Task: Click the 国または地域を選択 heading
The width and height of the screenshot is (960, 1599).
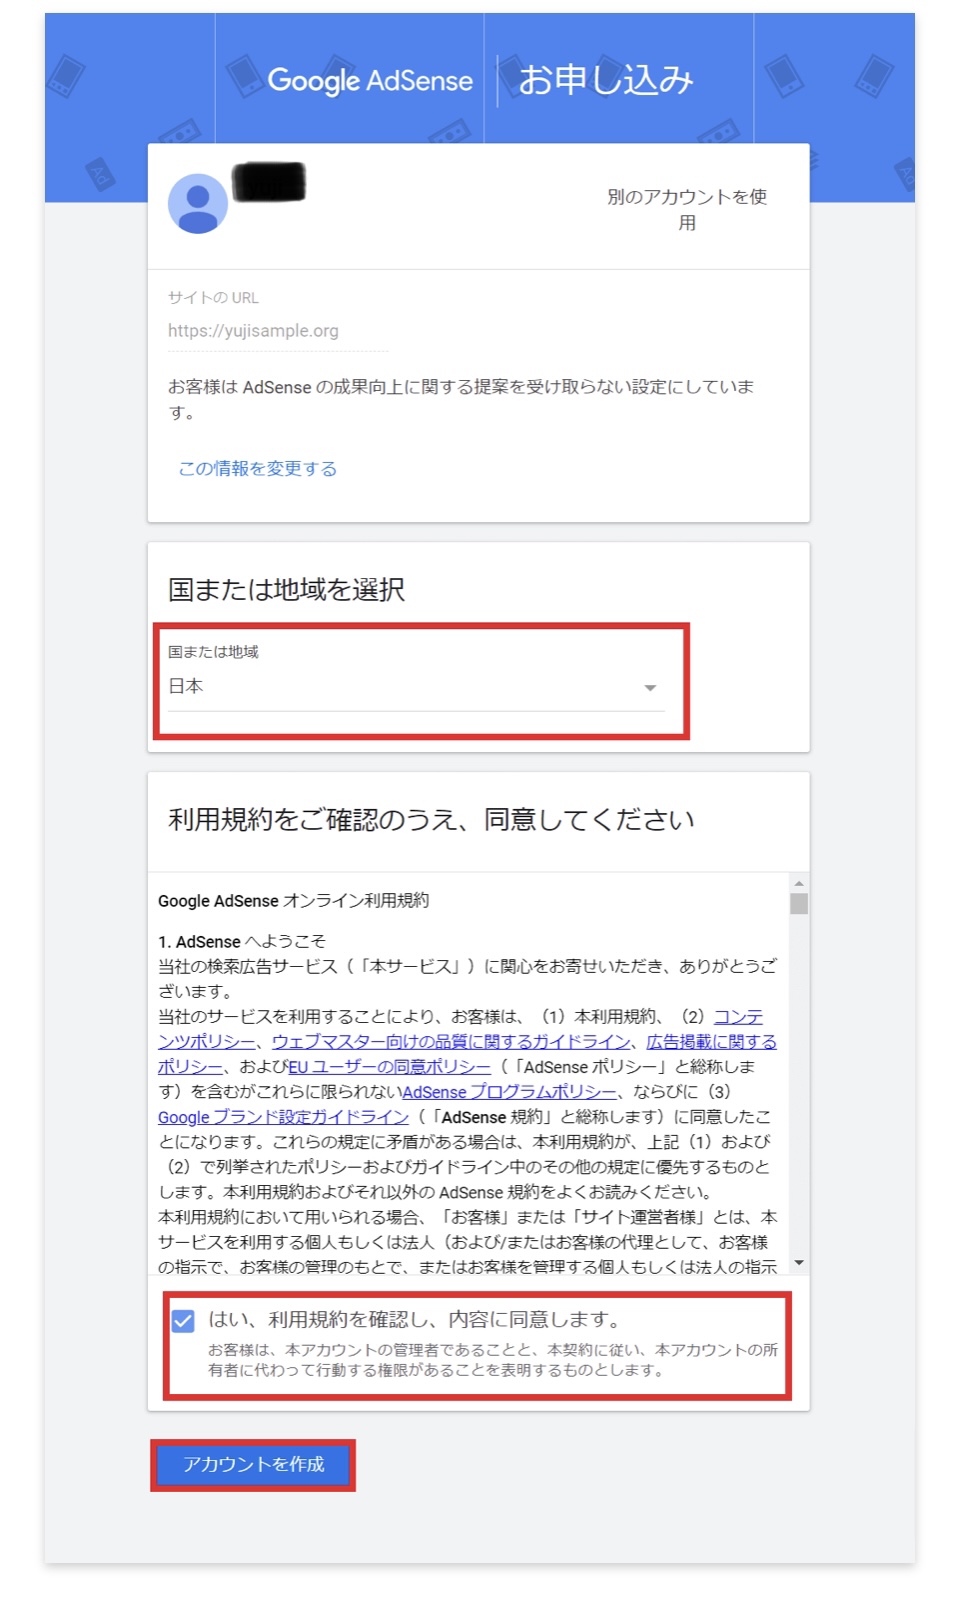Action: click(x=286, y=590)
